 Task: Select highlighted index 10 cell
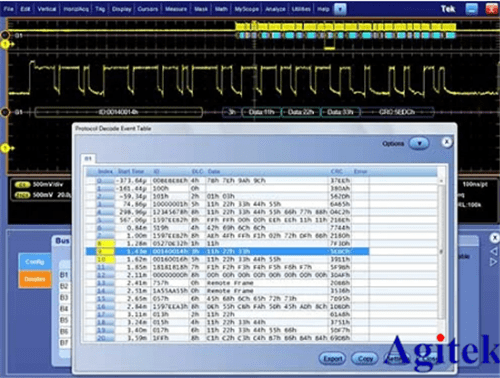[x=105, y=259]
